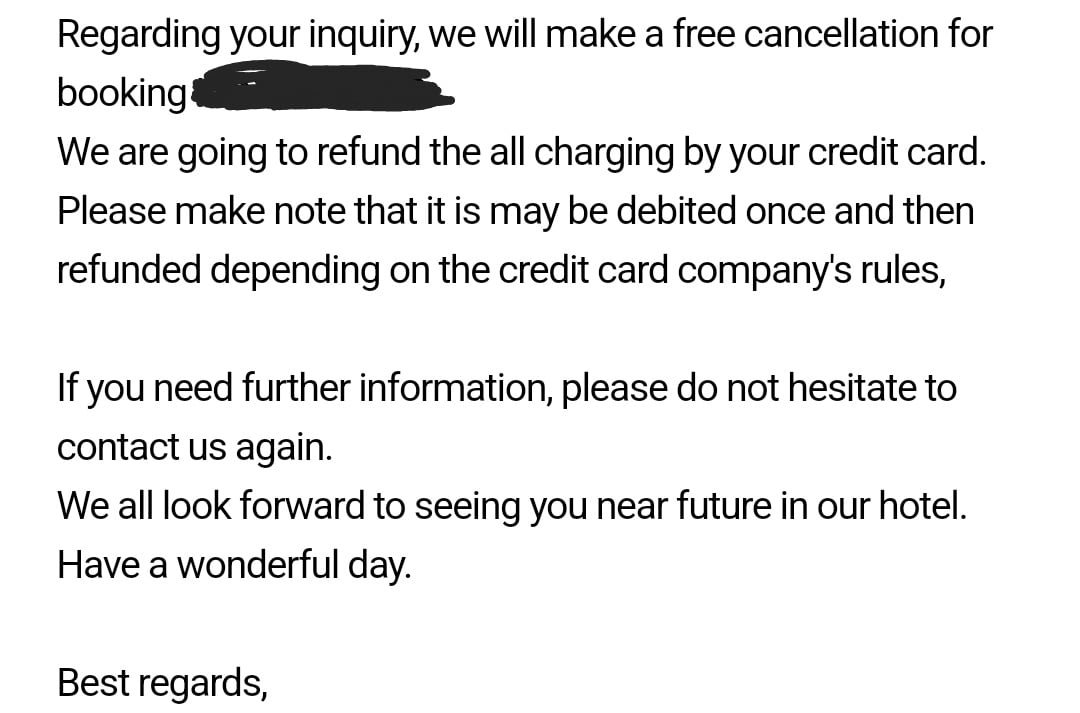Click the phrase "free cancellation"
The image size is (1080, 713).
click(800, 33)
